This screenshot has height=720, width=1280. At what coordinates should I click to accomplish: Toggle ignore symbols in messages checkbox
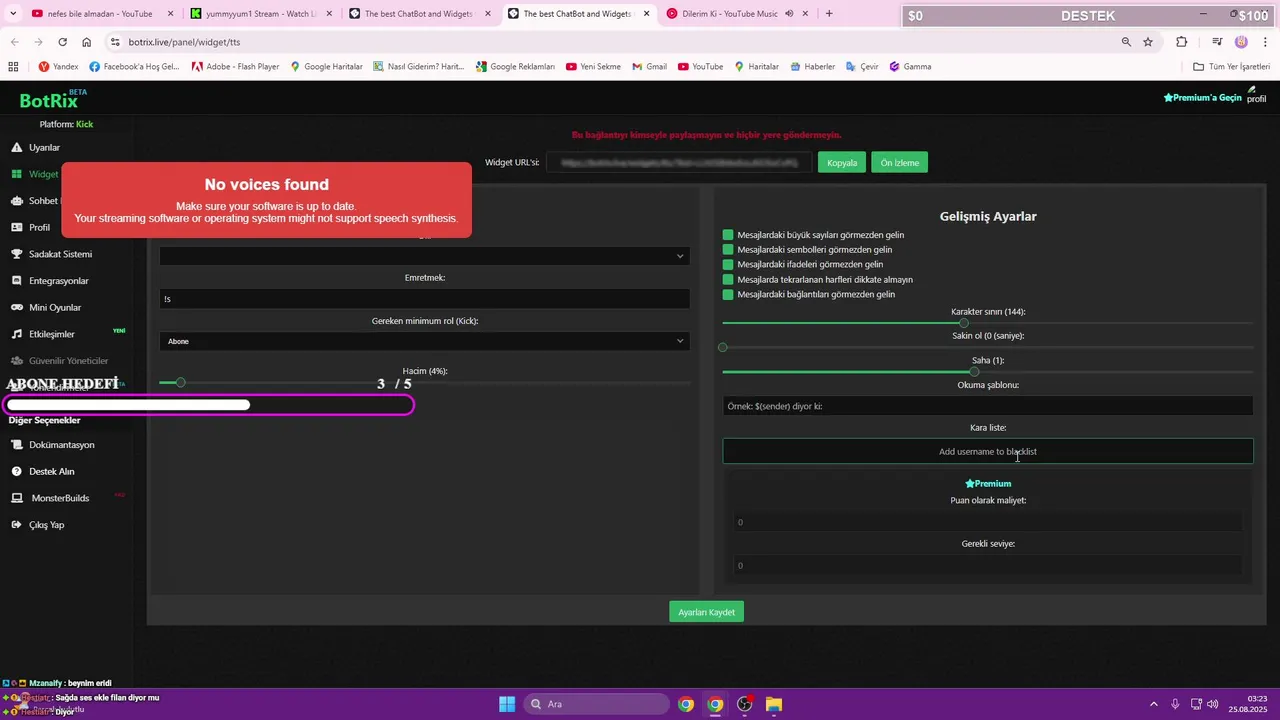click(x=728, y=250)
